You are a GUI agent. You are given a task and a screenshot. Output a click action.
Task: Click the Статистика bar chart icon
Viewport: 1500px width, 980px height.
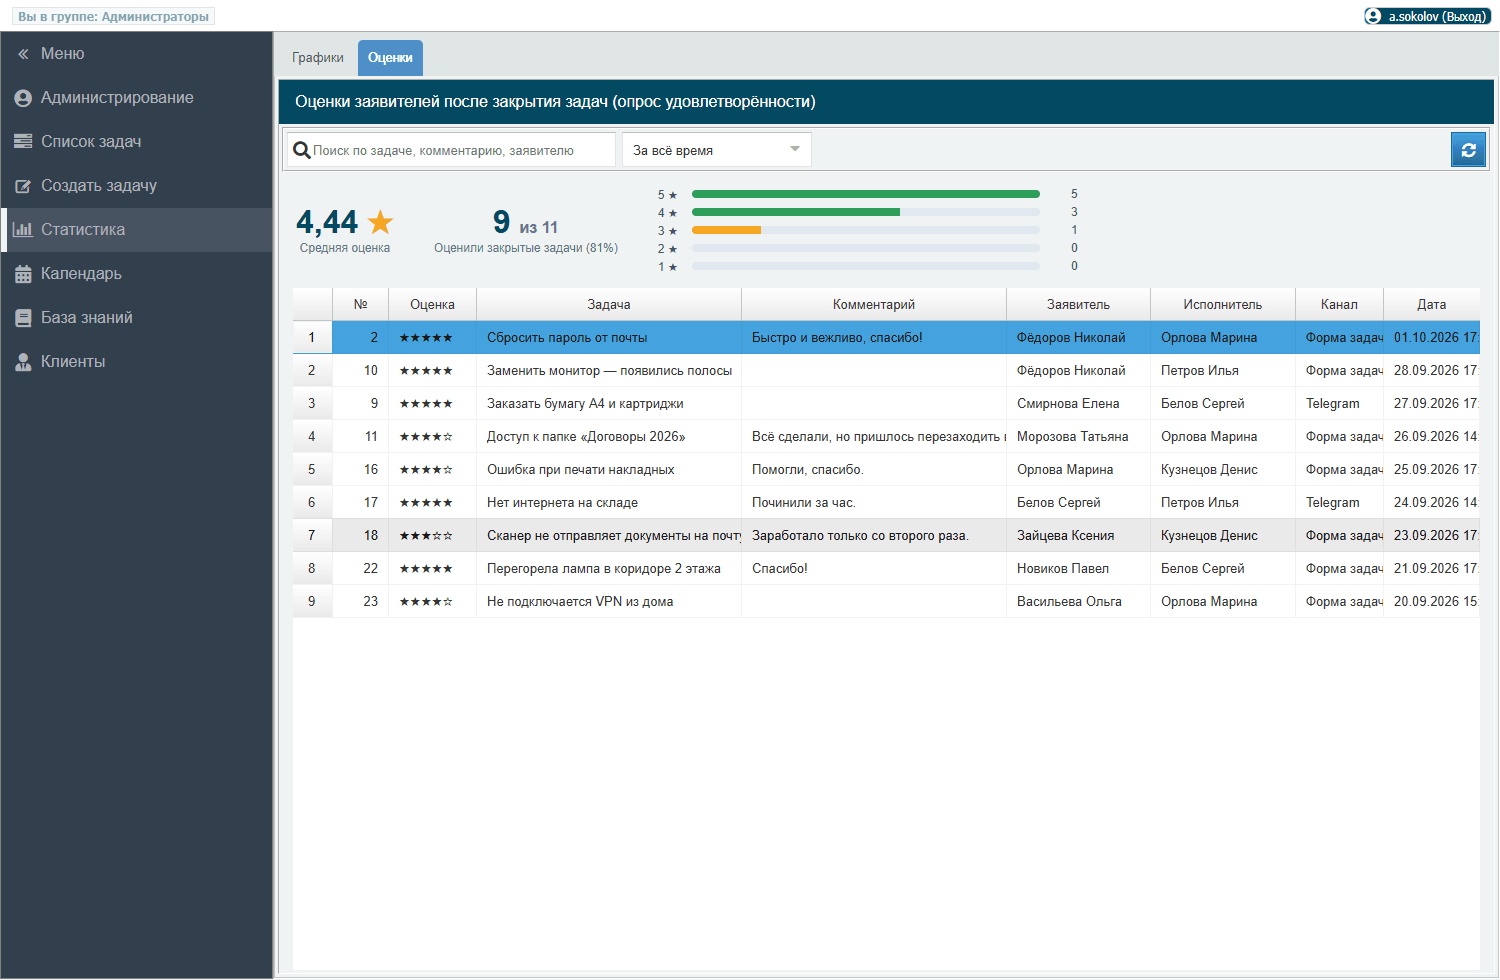[23, 230]
